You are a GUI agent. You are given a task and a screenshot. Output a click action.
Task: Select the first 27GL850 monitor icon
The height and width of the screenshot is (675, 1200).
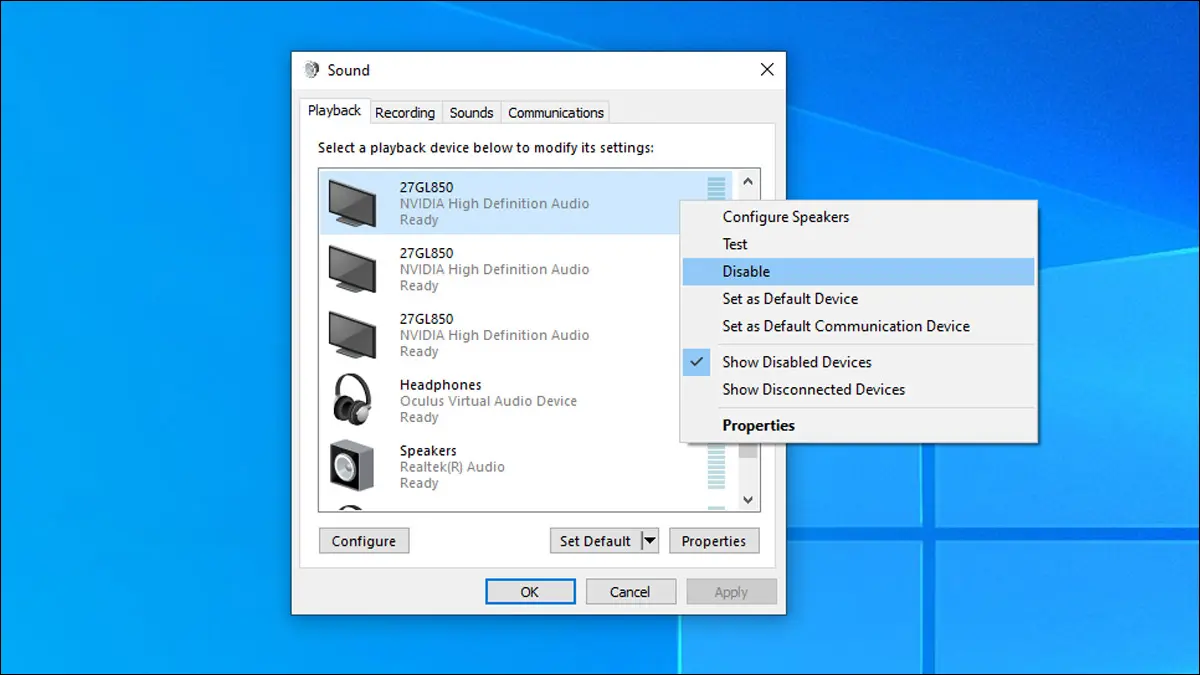pos(352,203)
